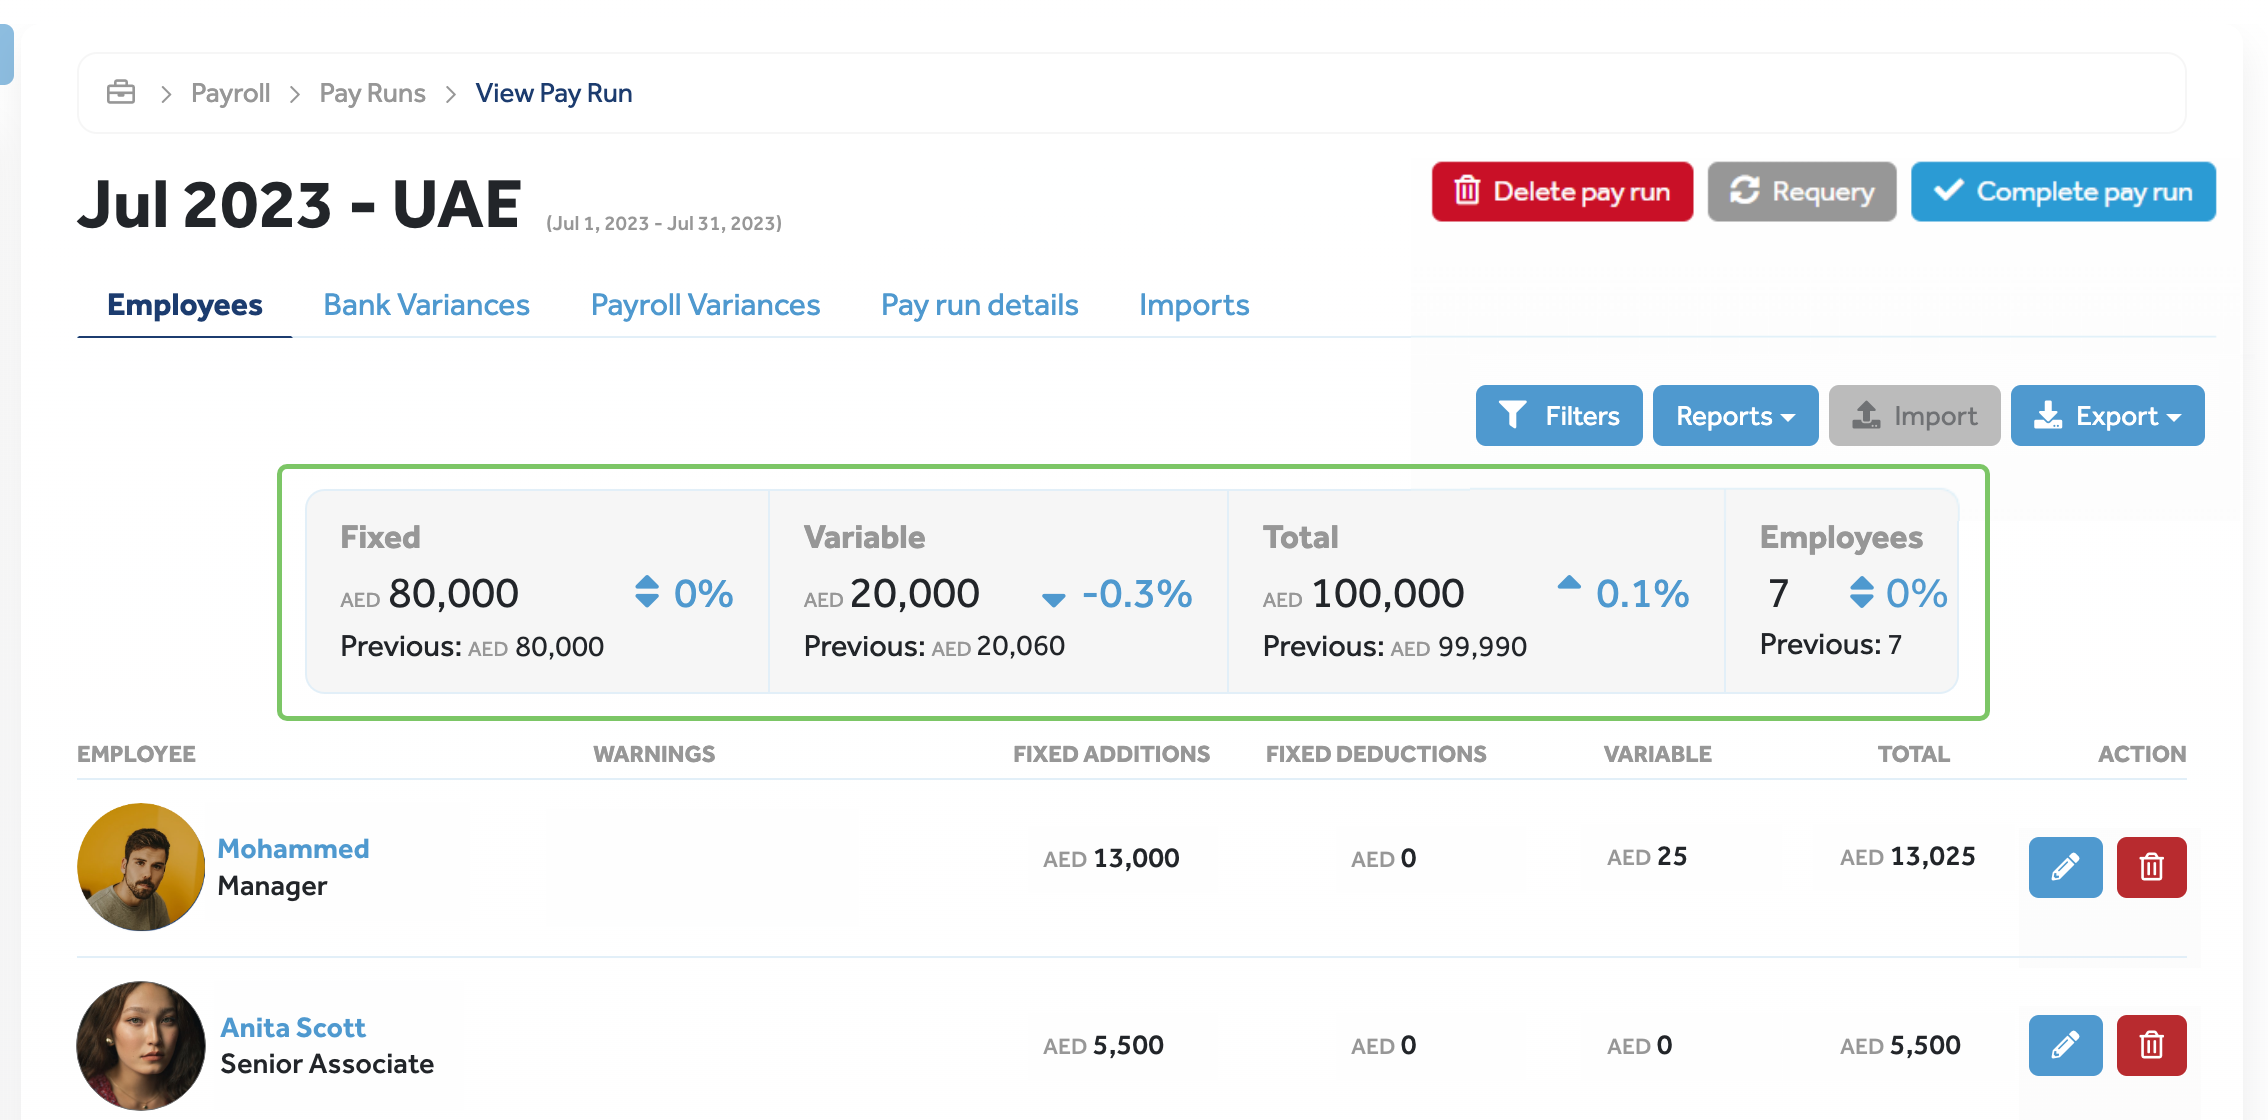Remove Anita Scott via the red trash icon
Screen dimensions: 2268x1120
(x=2151, y=1045)
